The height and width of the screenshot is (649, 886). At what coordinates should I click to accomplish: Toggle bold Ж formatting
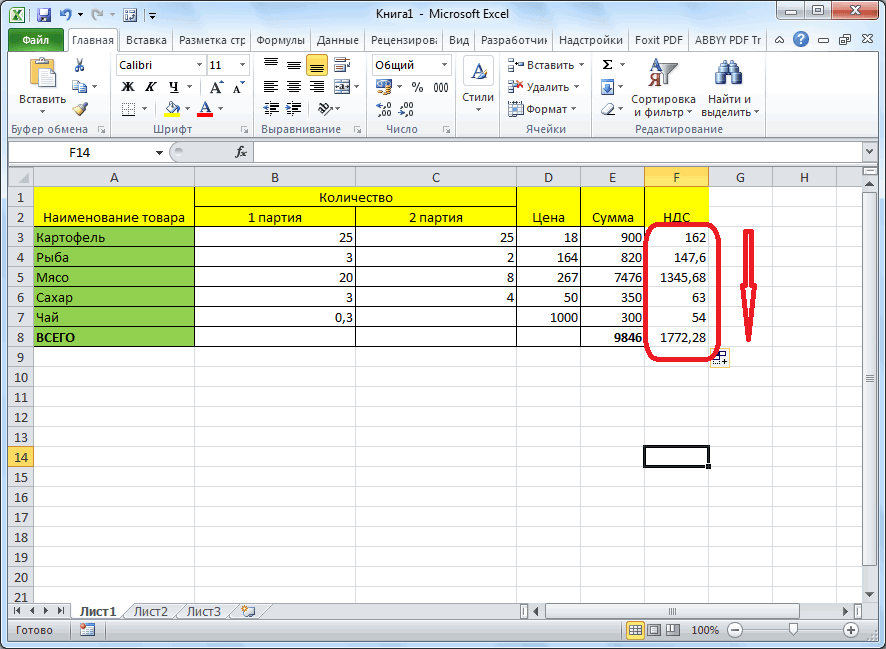(128, 87)
